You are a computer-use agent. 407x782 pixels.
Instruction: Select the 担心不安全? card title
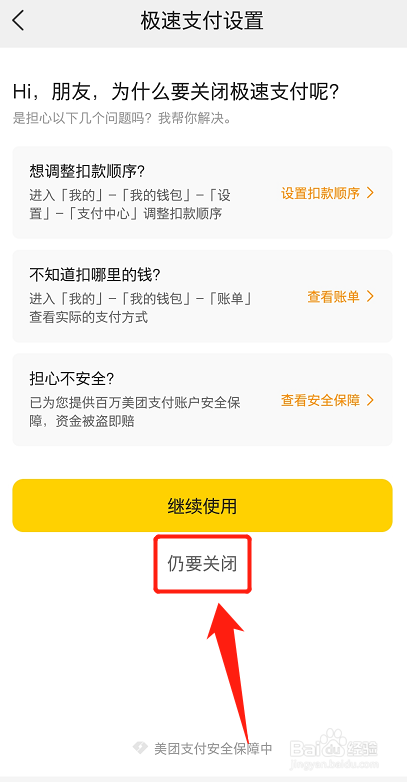click(72, 379)
